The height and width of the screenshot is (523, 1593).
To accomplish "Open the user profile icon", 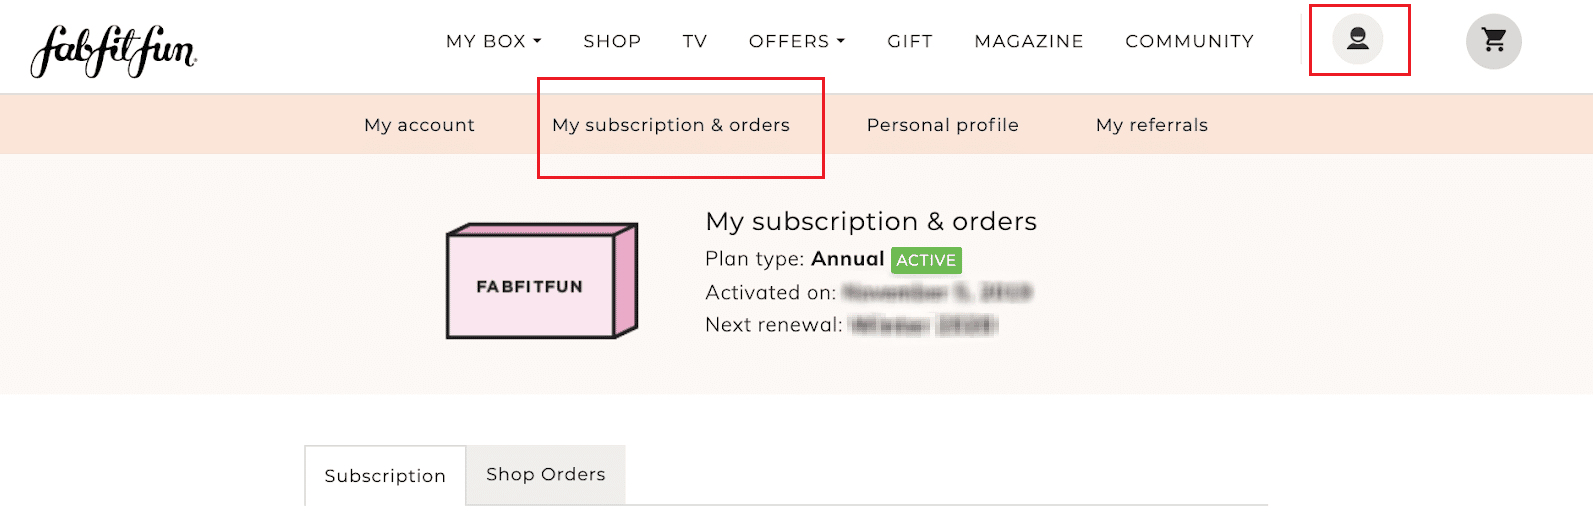I will point(1357,40).
